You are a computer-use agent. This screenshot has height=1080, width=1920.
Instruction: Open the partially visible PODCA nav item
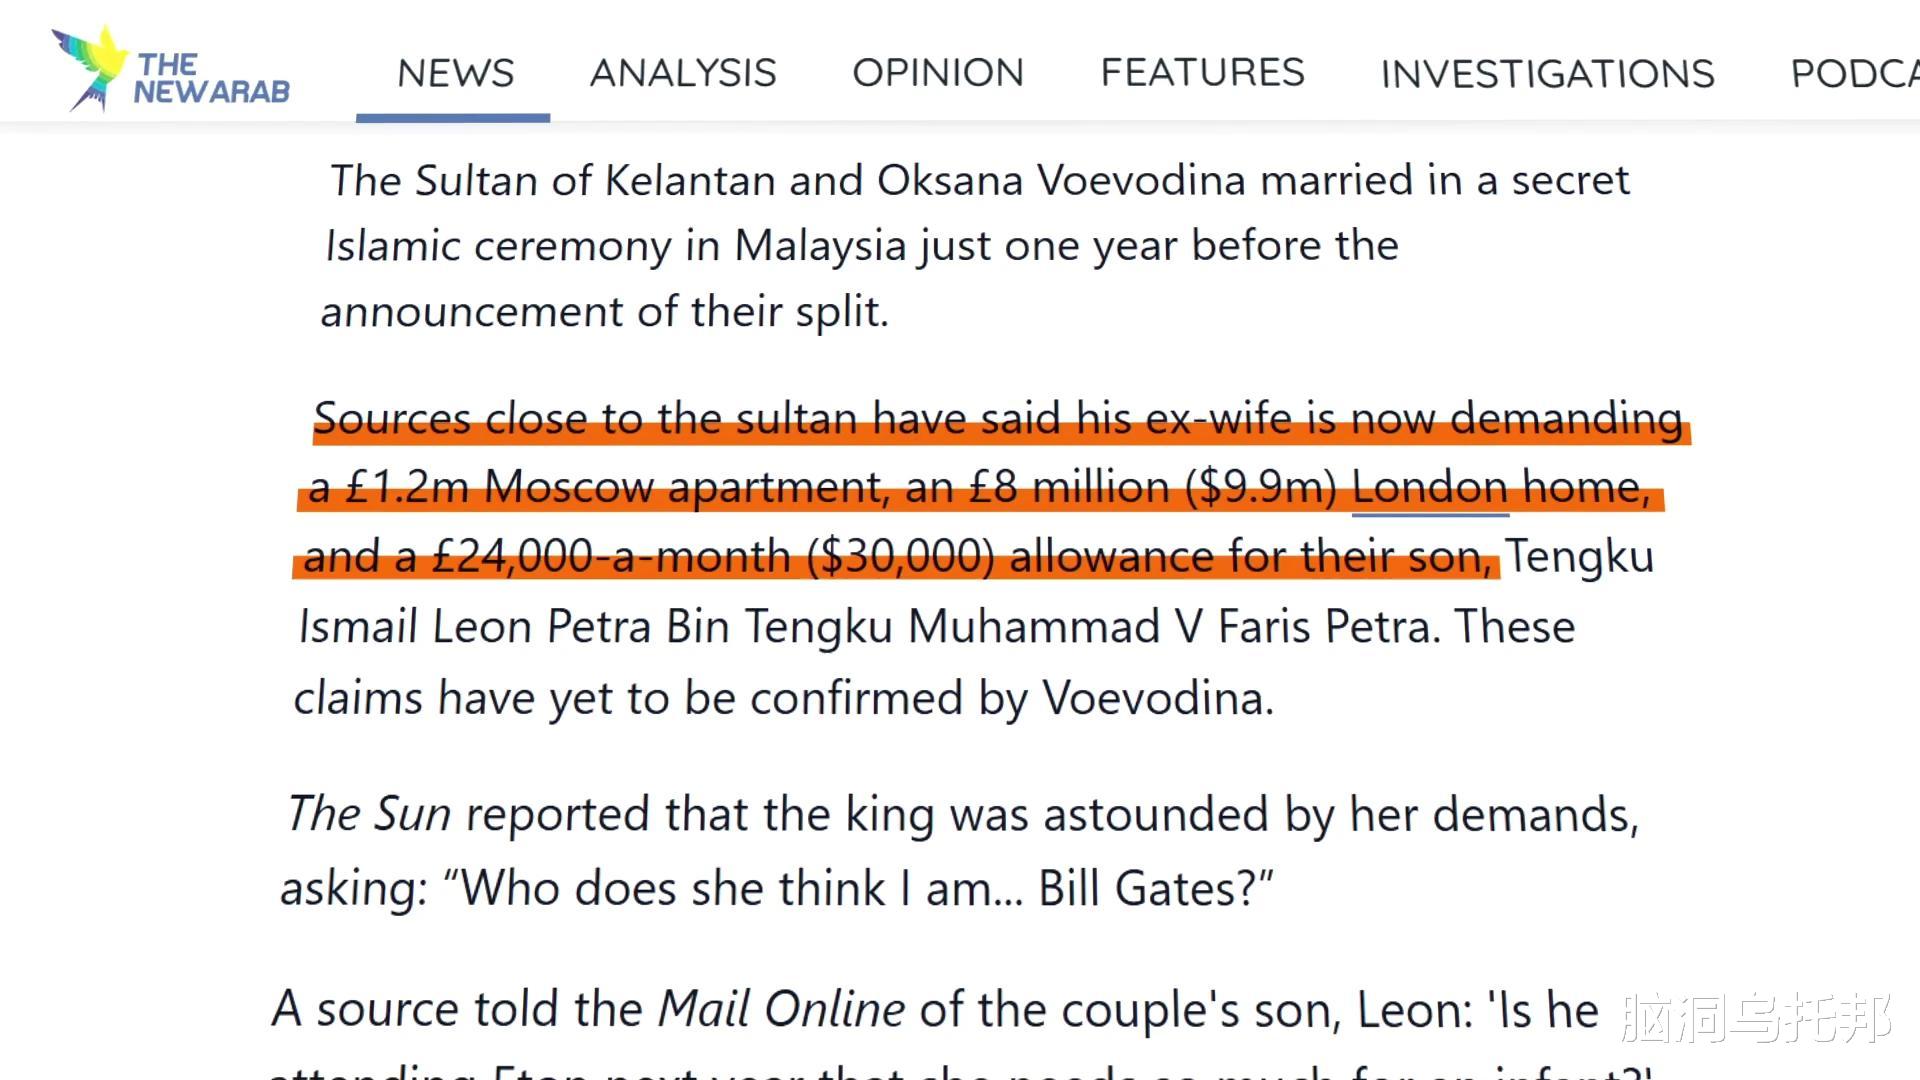tap(1855, 74)
